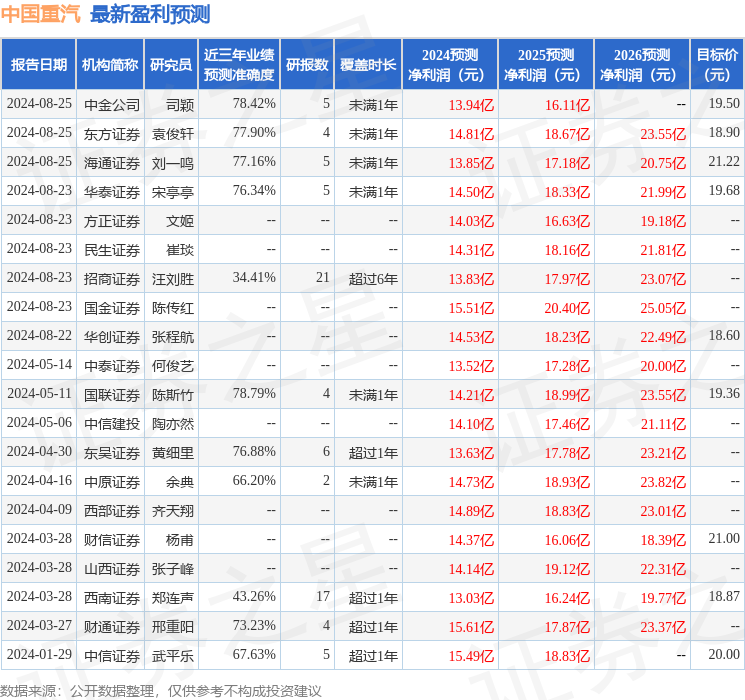Select the 财信证券 institution cell

pyautogui.click(x=112, y=540)
